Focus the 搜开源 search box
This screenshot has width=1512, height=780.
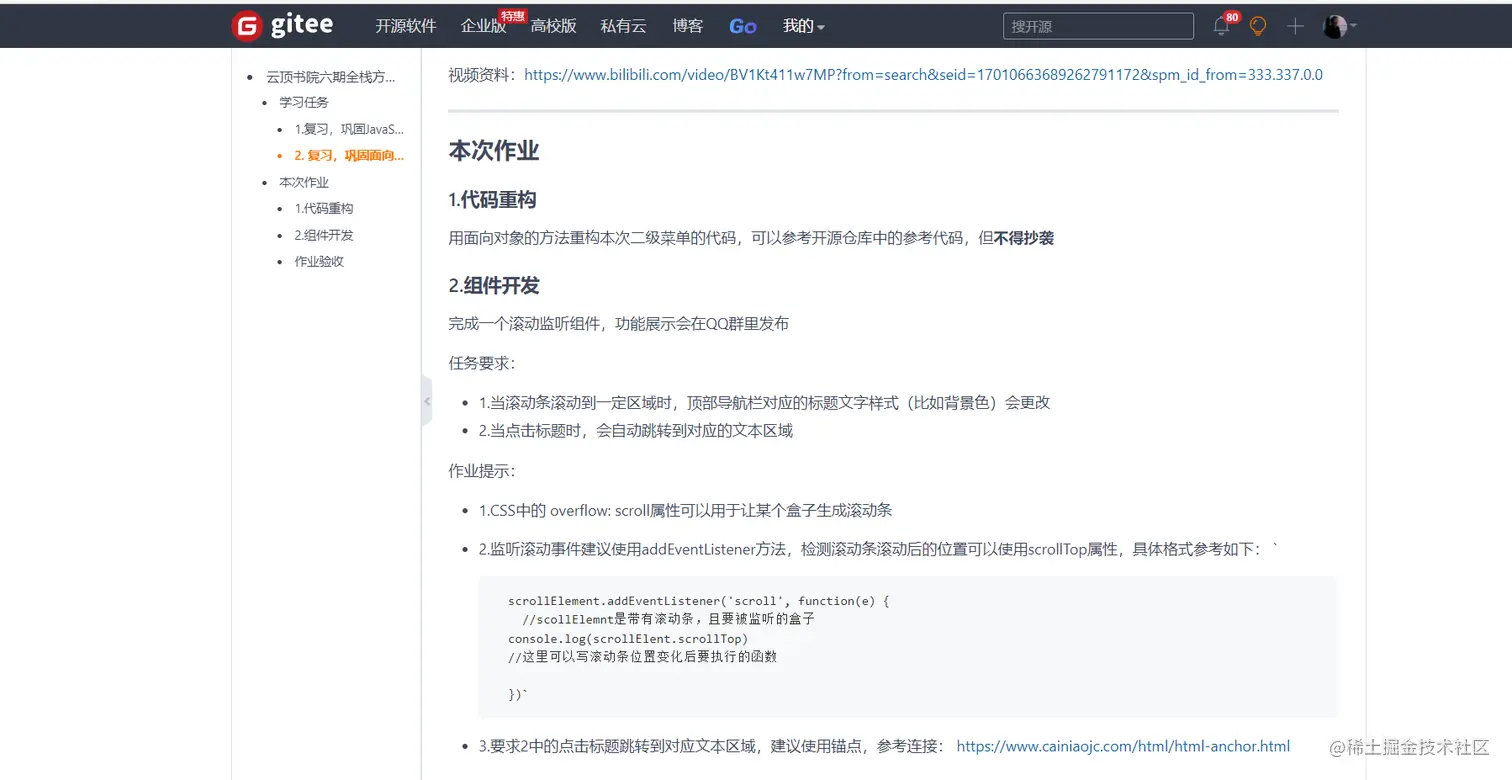click(1098, 27)
